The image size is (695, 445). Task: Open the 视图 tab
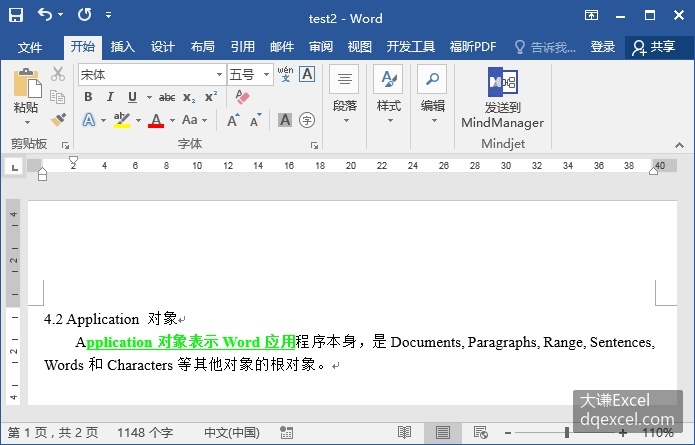359,47
